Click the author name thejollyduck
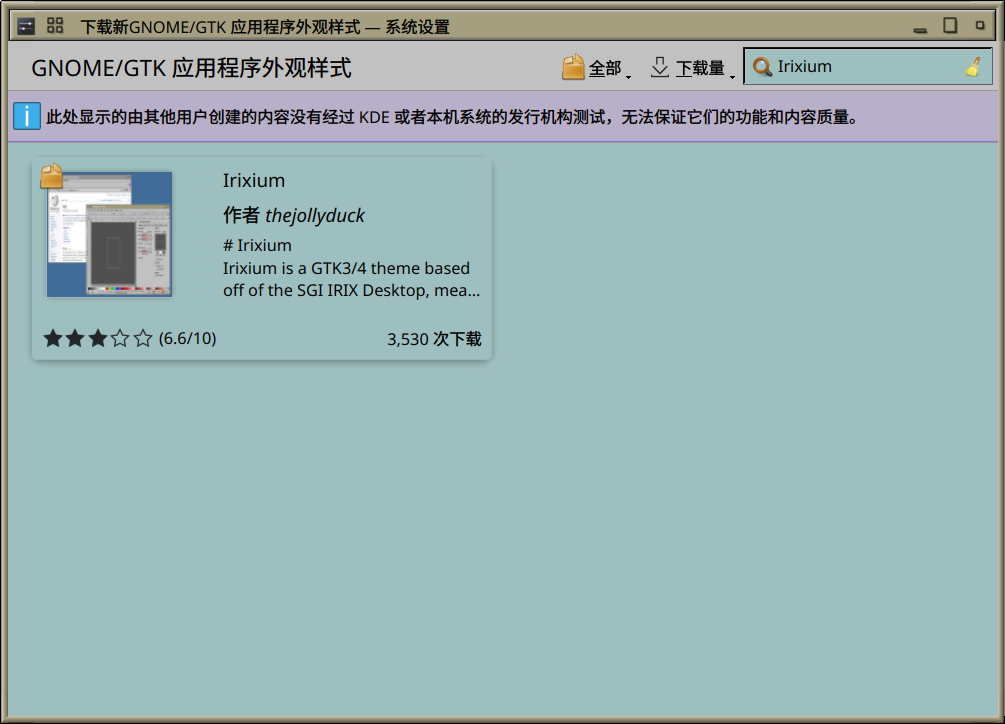The width and height of the screenshot is (1005, 724). point(314,215)
